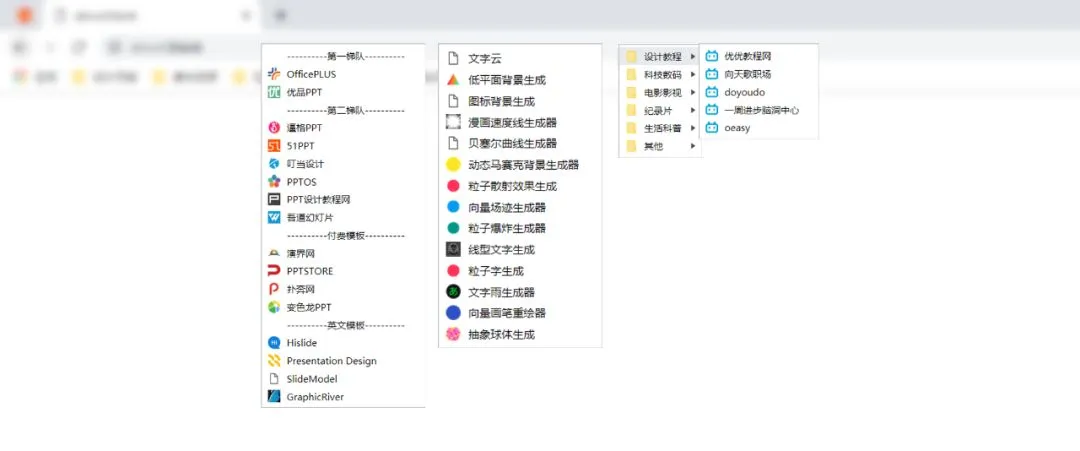This screenshot has width=1080, height=451.
Task: Click the 演界网 bookmark icon
Action: pos(273,253)
